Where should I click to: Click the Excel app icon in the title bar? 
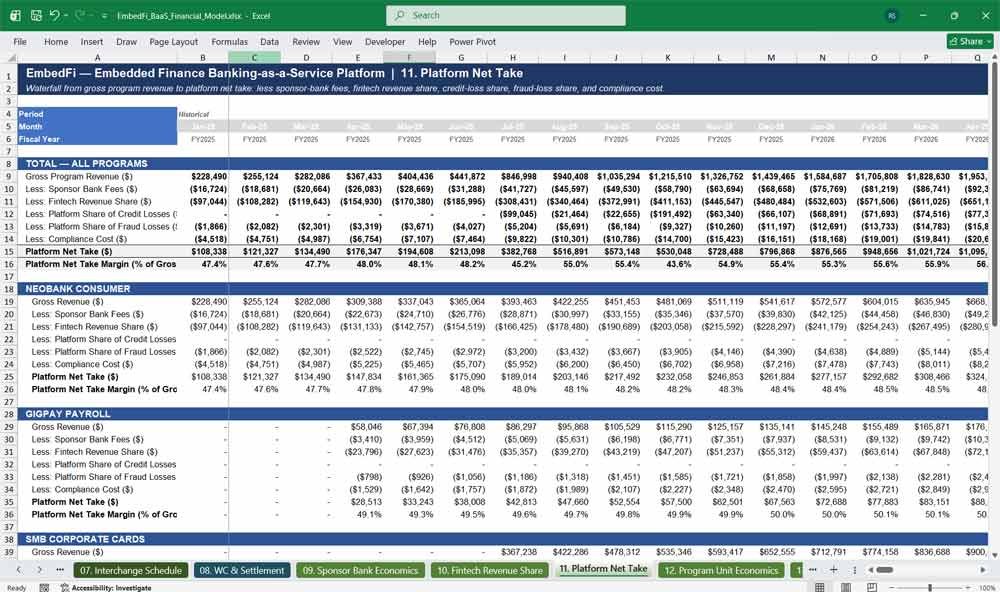tap(15, 15)
